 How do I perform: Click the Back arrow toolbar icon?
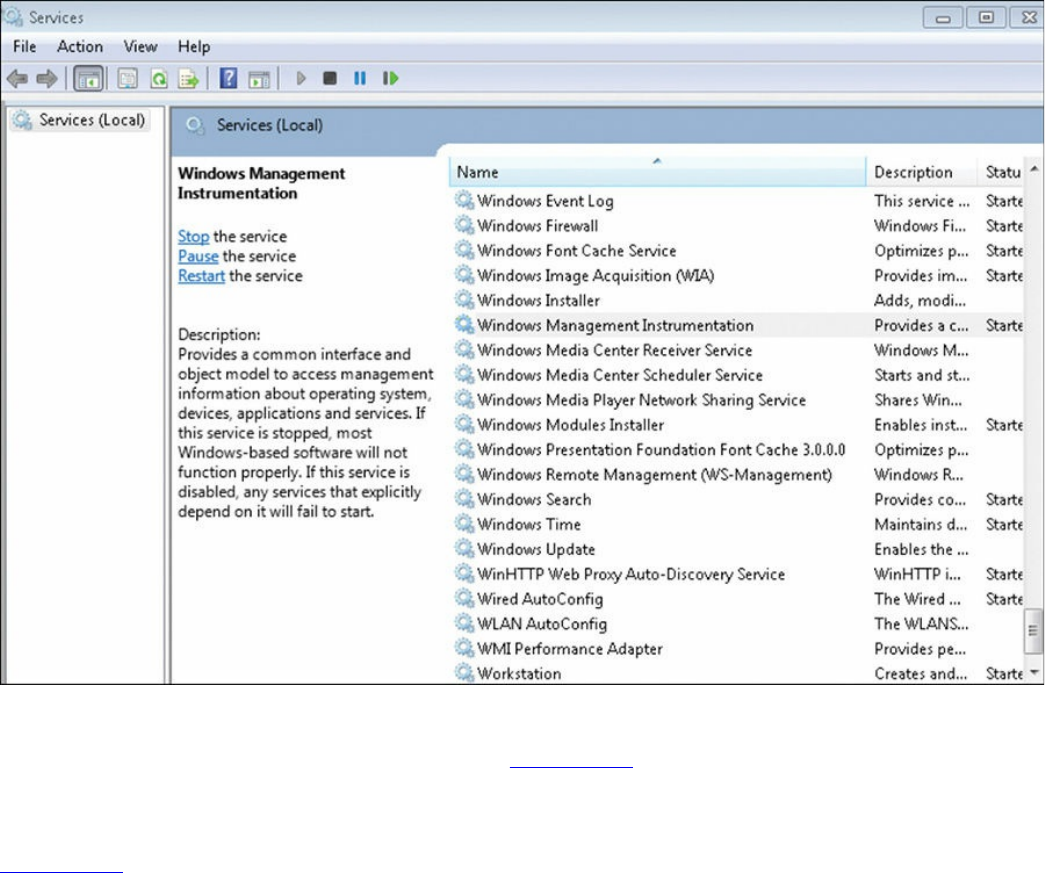click(17, 79)
